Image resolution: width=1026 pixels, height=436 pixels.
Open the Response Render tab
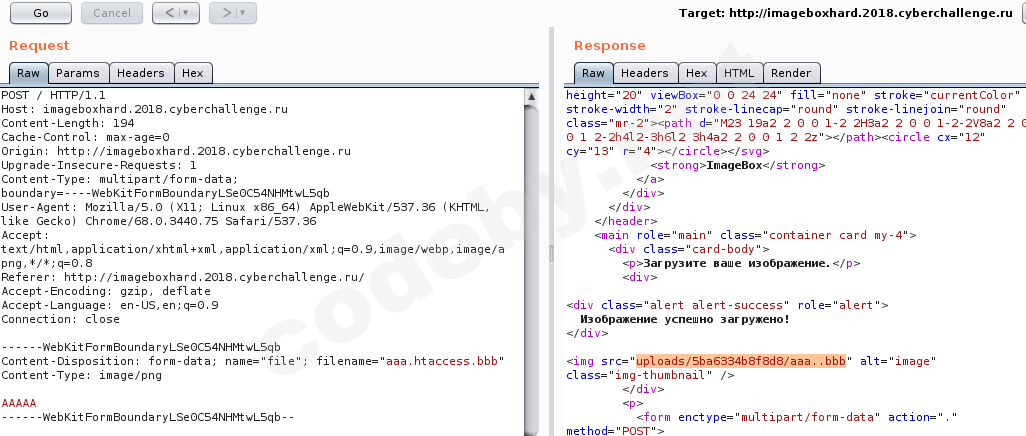[x=791, y=73]
